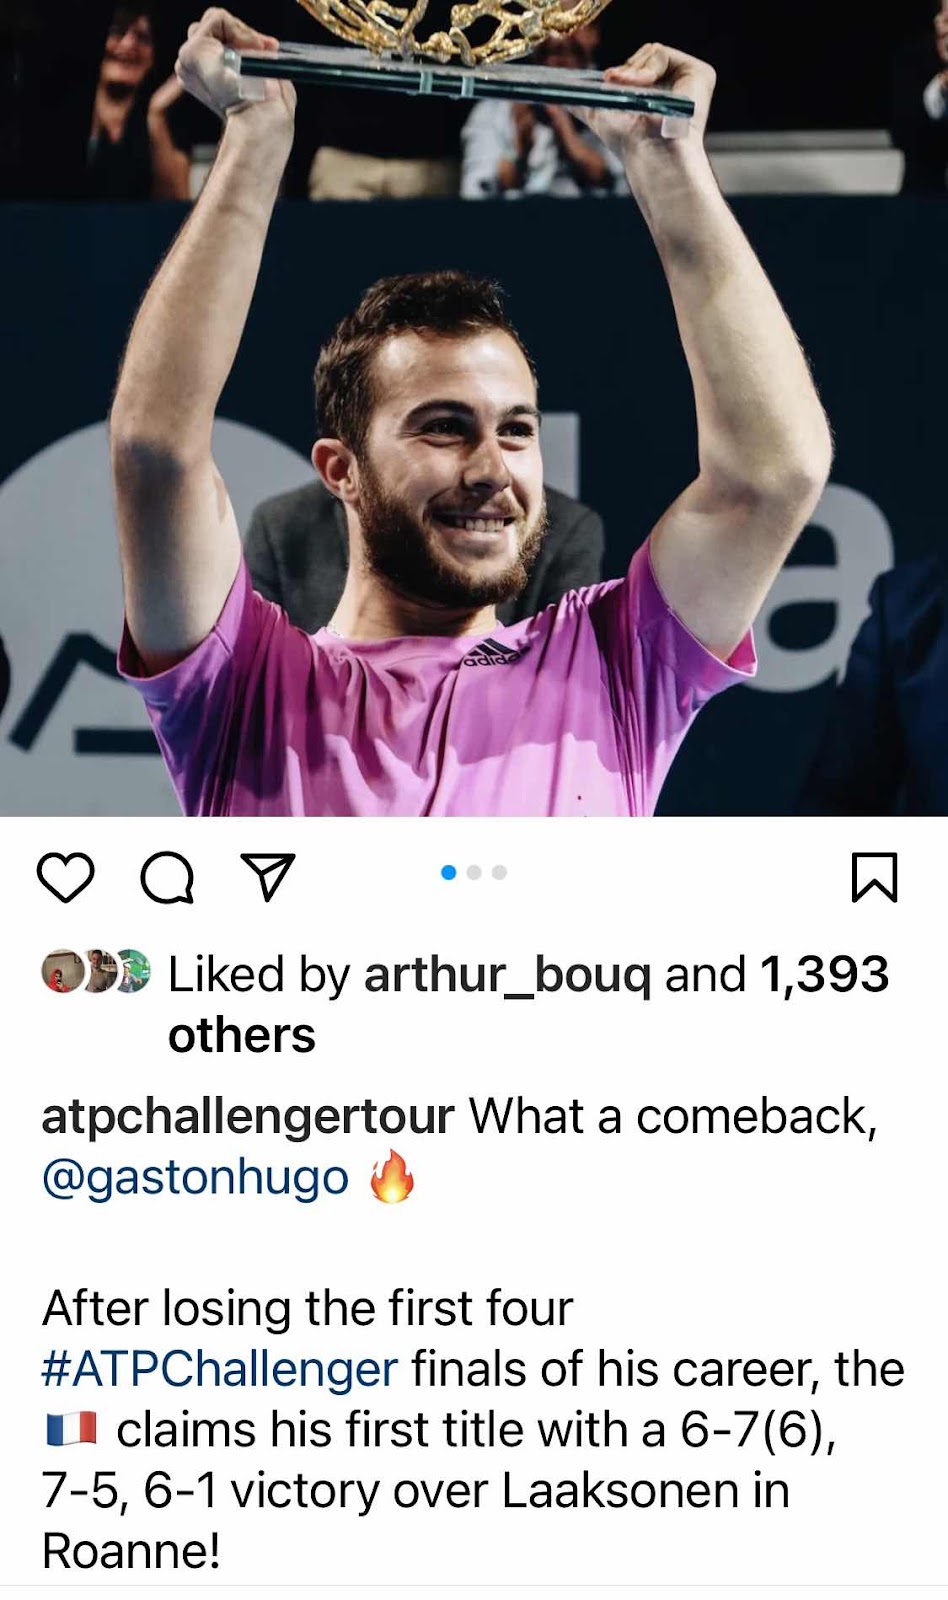The height and width of the screenshot is (1600, 948).
Task: Open the first liker's profile avatar
Action: [x=62, y=971]
